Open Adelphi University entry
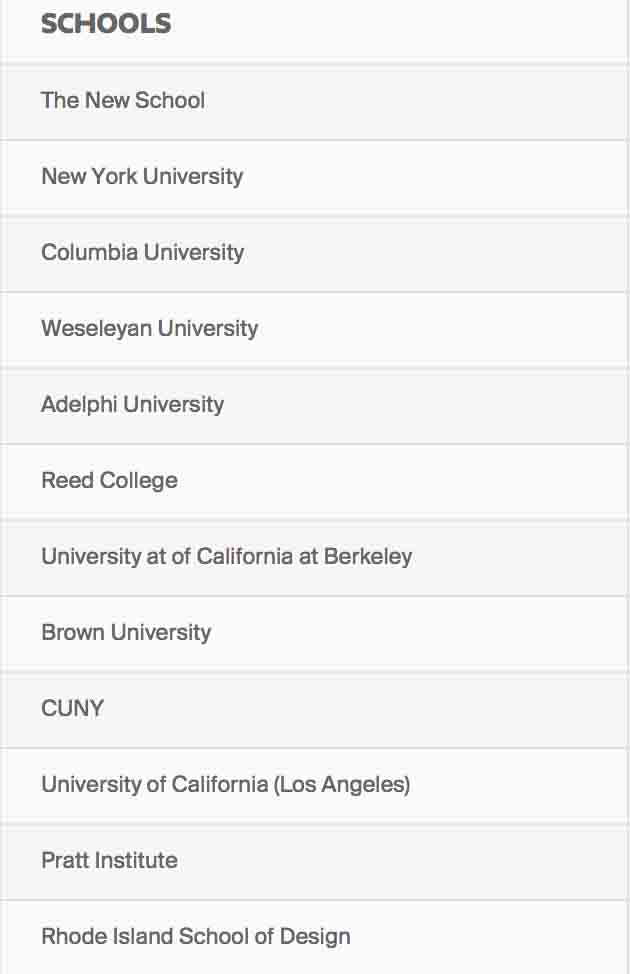 [314, 406]
